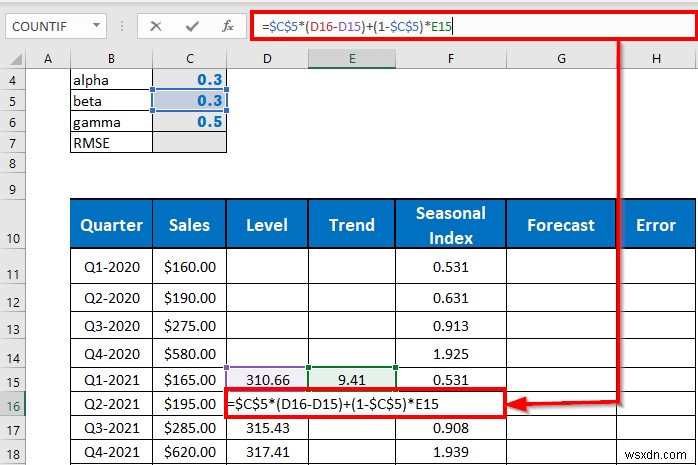Click the beta value cell in row 5
This screenshot has height=465, width=698.
pyautogui.click(x=190, y=101)
